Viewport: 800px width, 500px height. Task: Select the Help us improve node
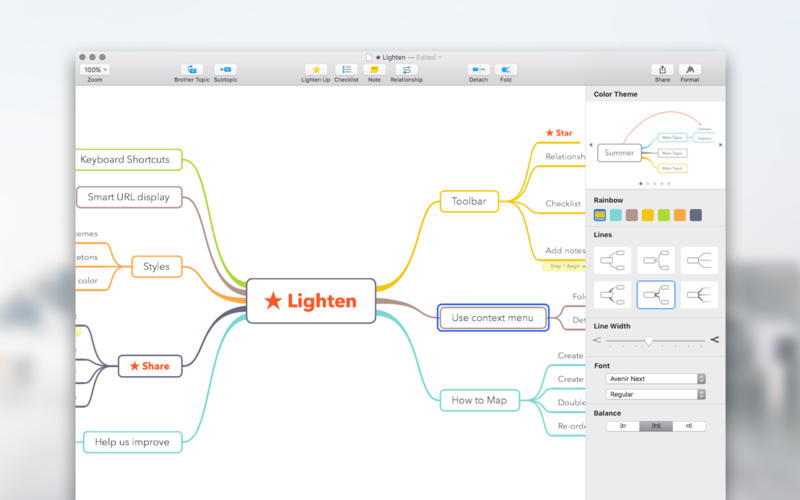[132, 442]
